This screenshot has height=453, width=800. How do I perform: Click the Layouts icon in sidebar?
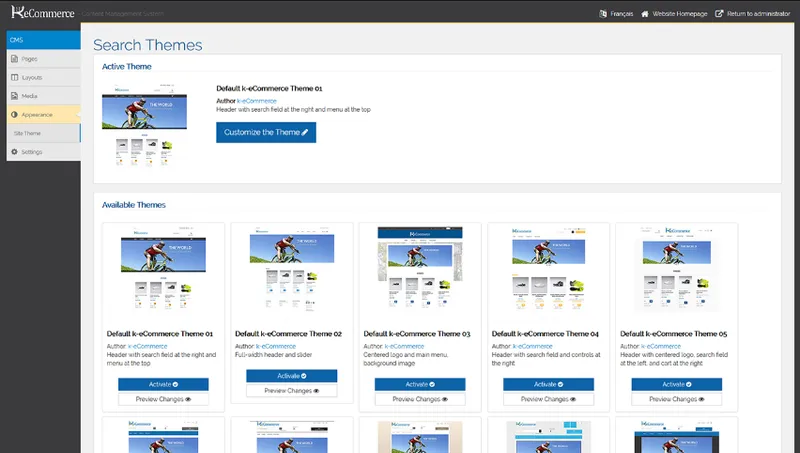[x=14, y=78]
